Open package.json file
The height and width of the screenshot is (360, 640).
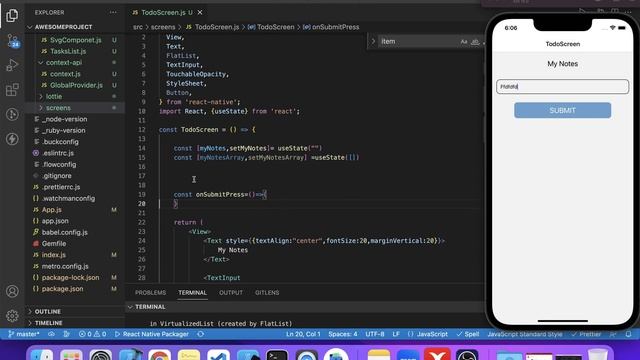(62, 289)
